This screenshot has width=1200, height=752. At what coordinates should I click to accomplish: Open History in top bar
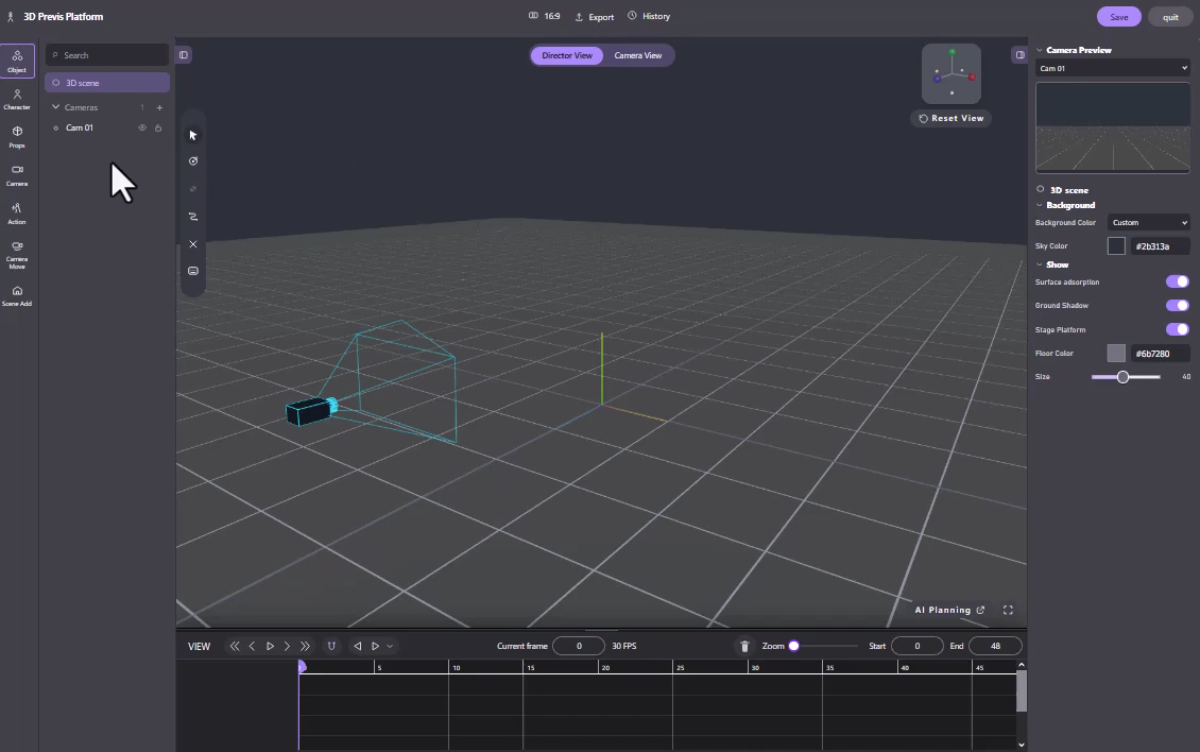point(649,16)
